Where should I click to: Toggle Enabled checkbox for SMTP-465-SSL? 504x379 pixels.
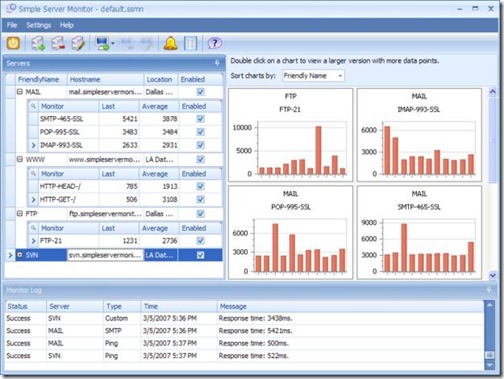[200, 119]
